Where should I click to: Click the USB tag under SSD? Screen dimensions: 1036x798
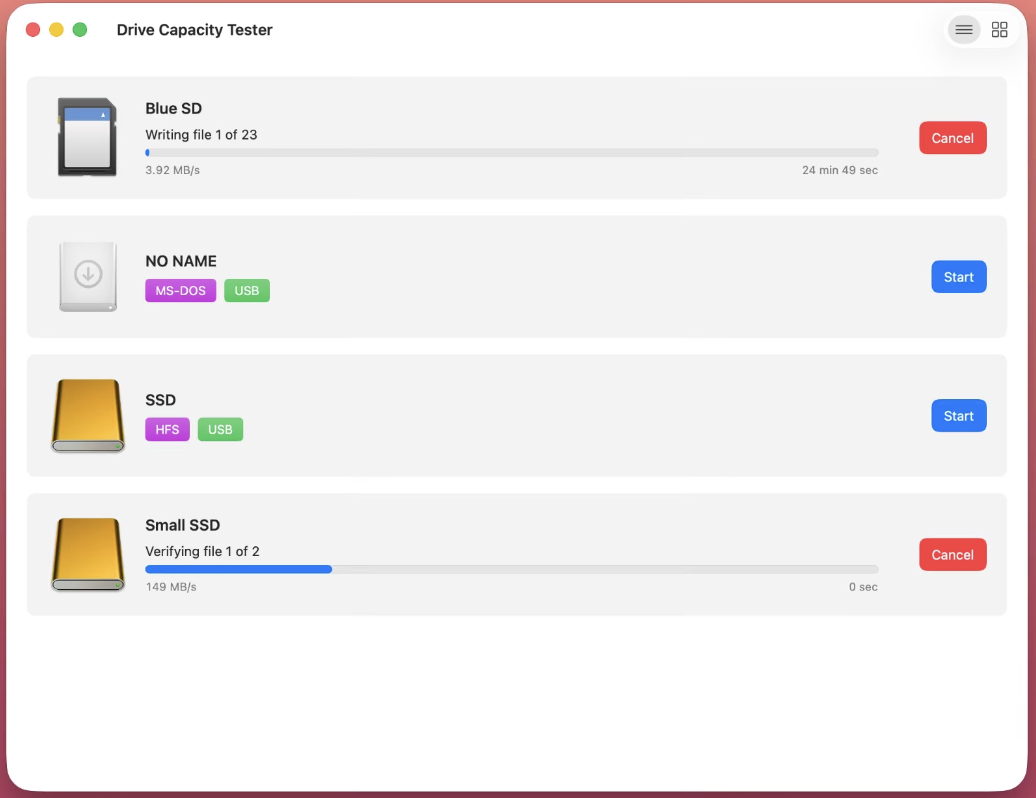(x=220, y=429)
